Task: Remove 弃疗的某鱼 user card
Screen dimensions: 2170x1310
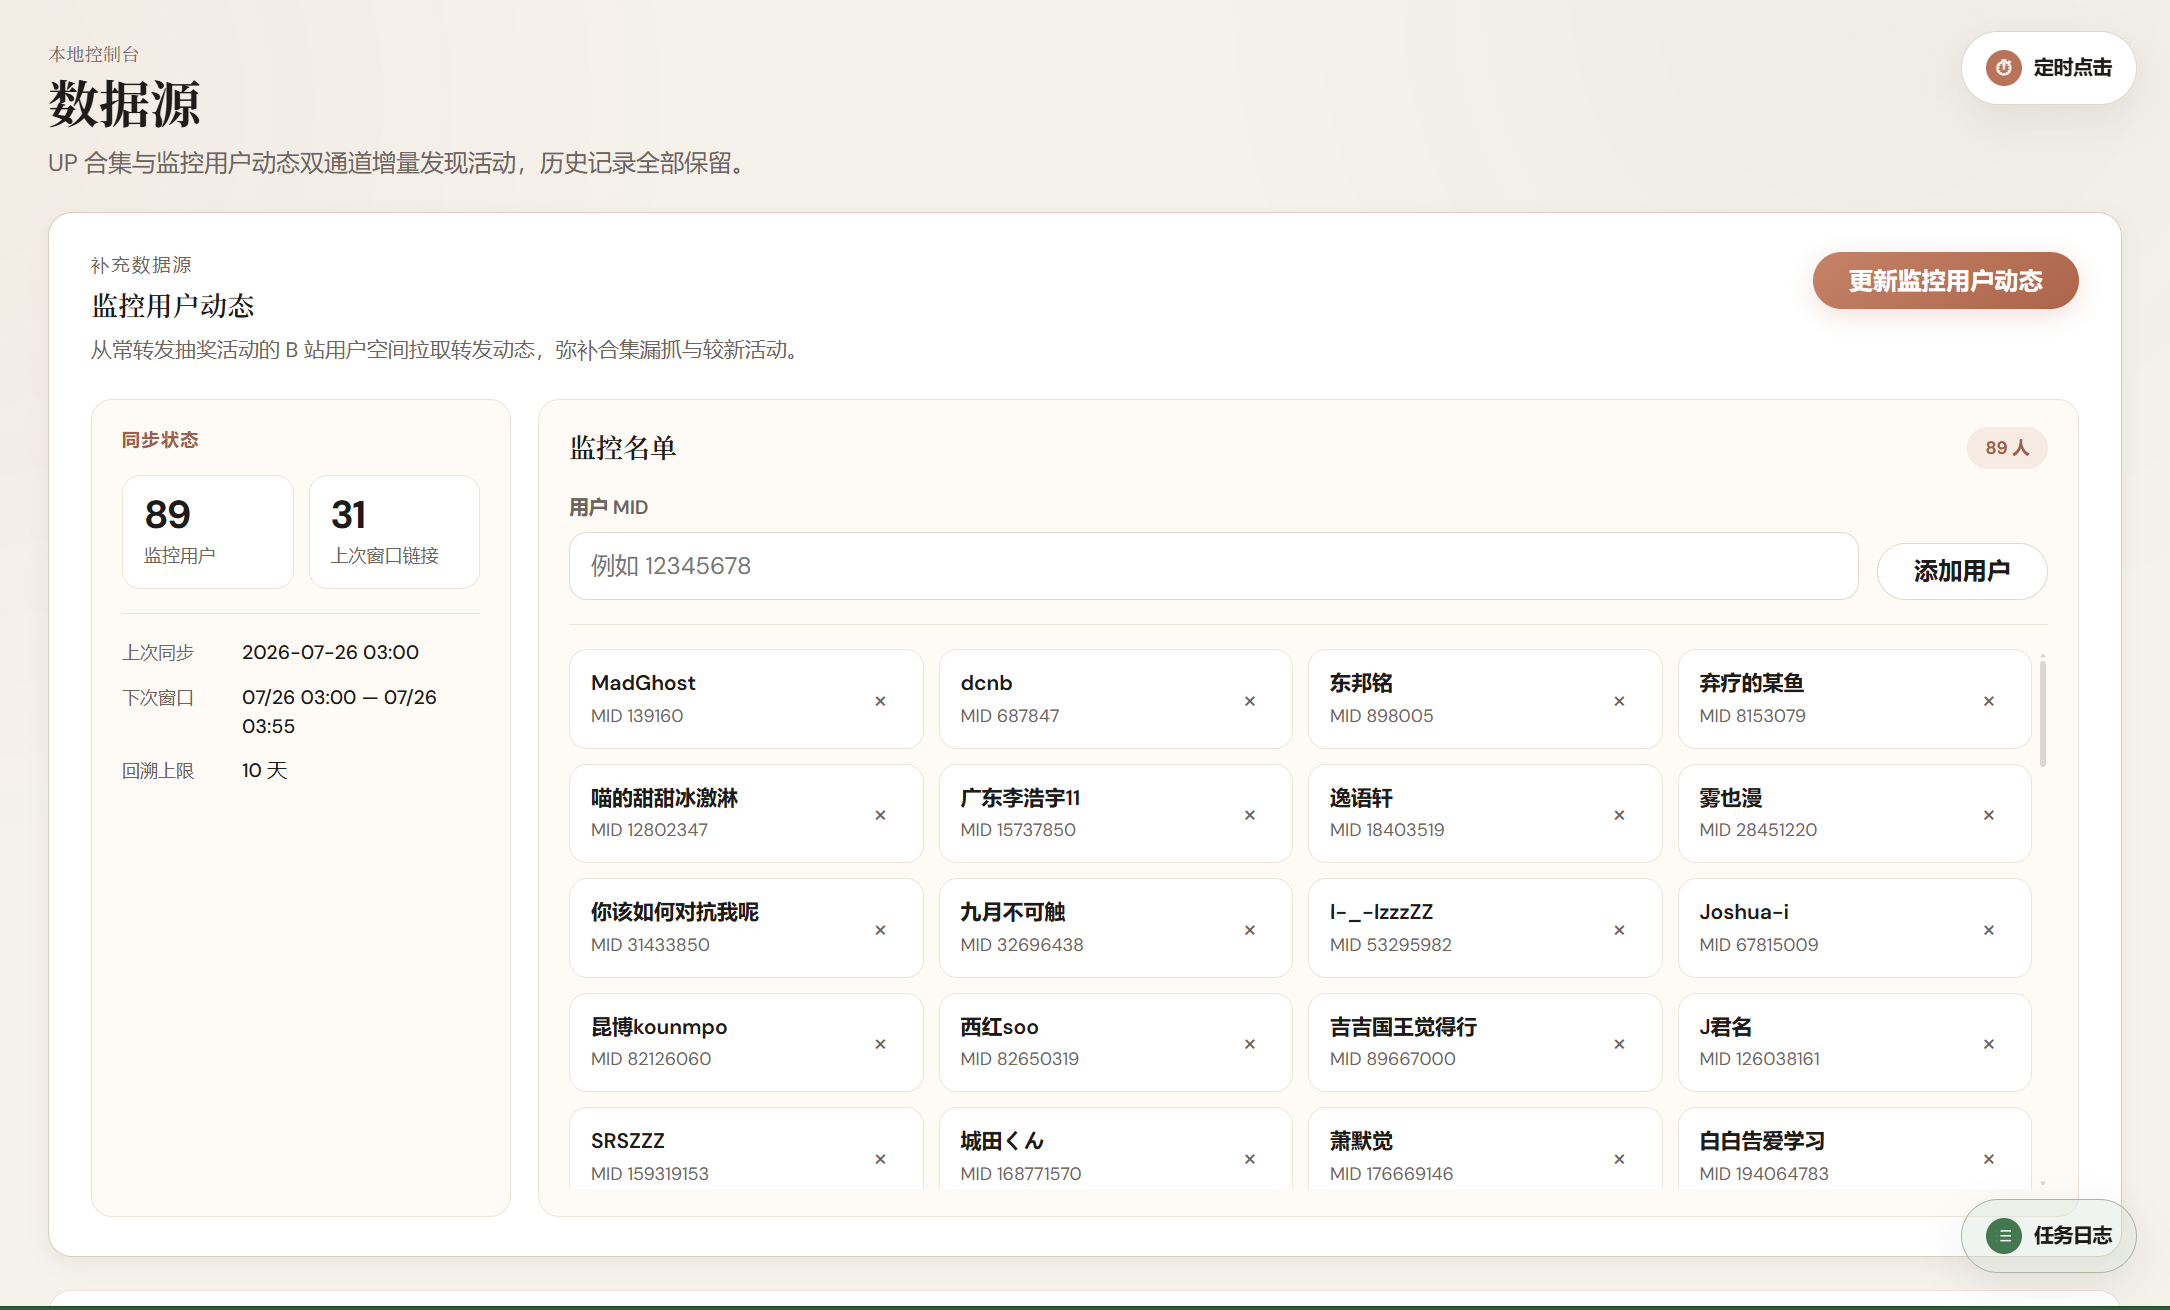Action: tap(1988, 701)
